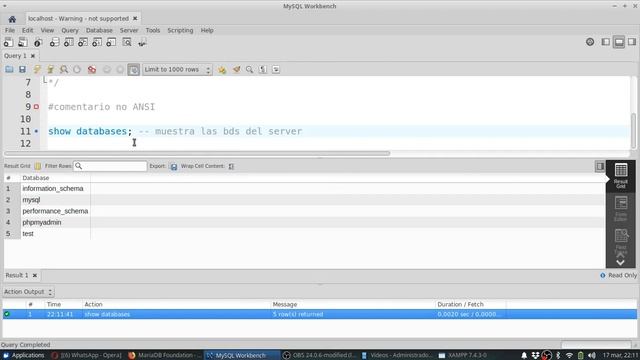This screenshot has height=360, width=640.
Task: Toggle result side panel button
Action: click(600, 166)
